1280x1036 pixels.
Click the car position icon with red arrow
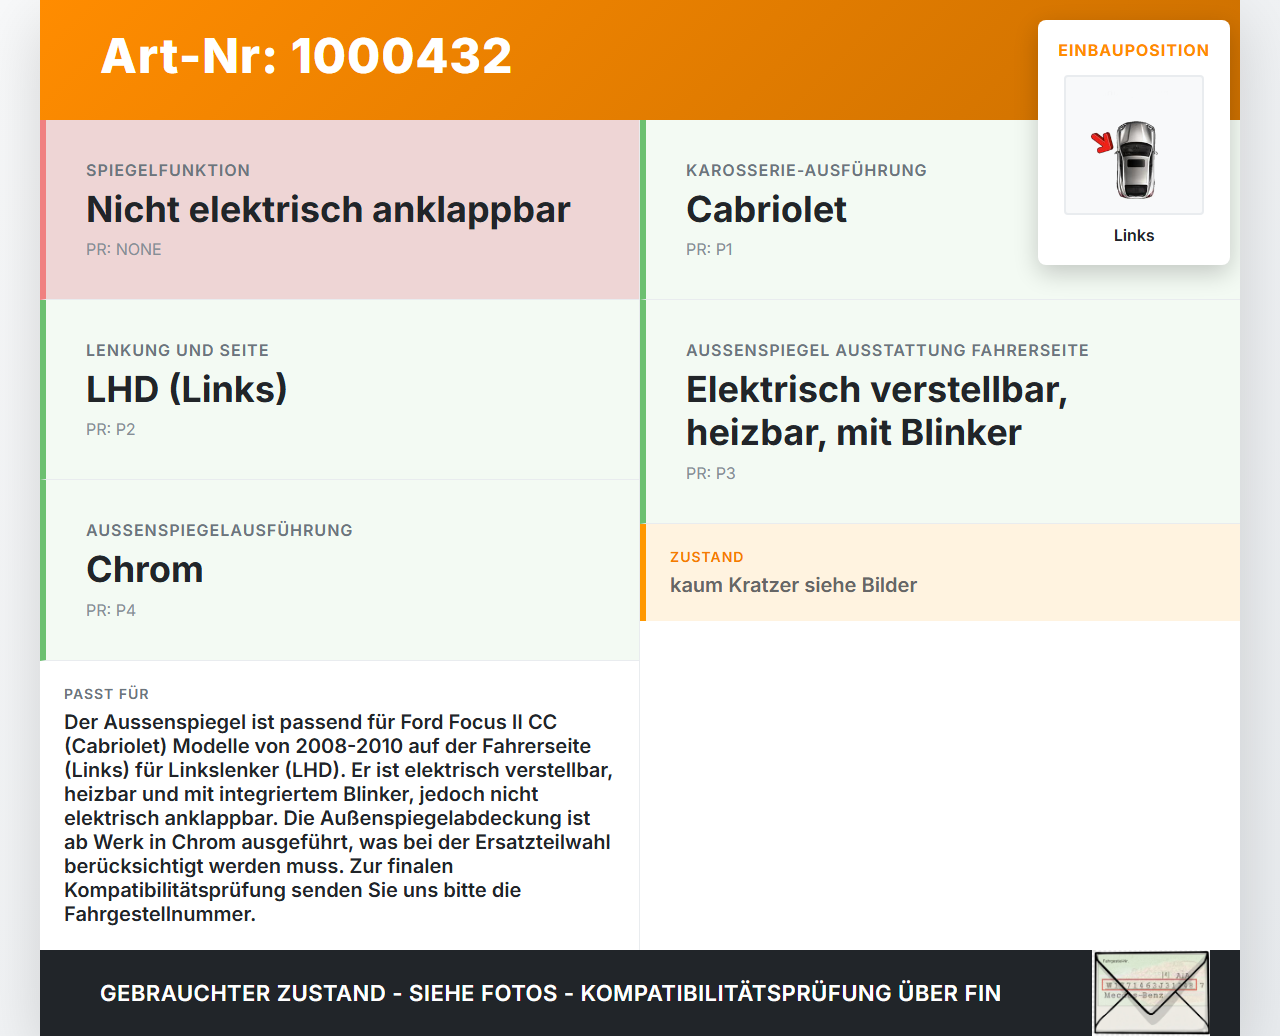(1134, 145)
